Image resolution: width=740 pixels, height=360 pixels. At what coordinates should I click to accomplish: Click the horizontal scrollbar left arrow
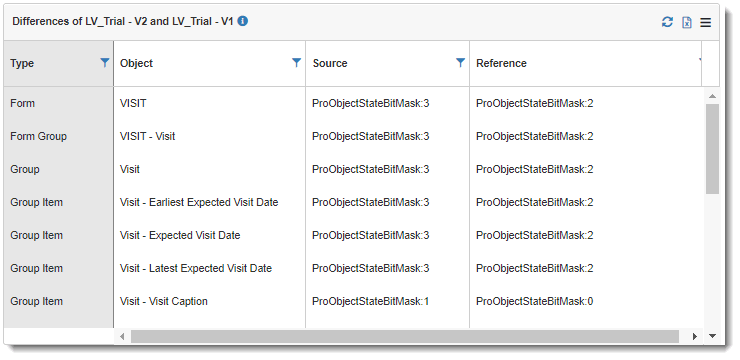tap(122, 336)
